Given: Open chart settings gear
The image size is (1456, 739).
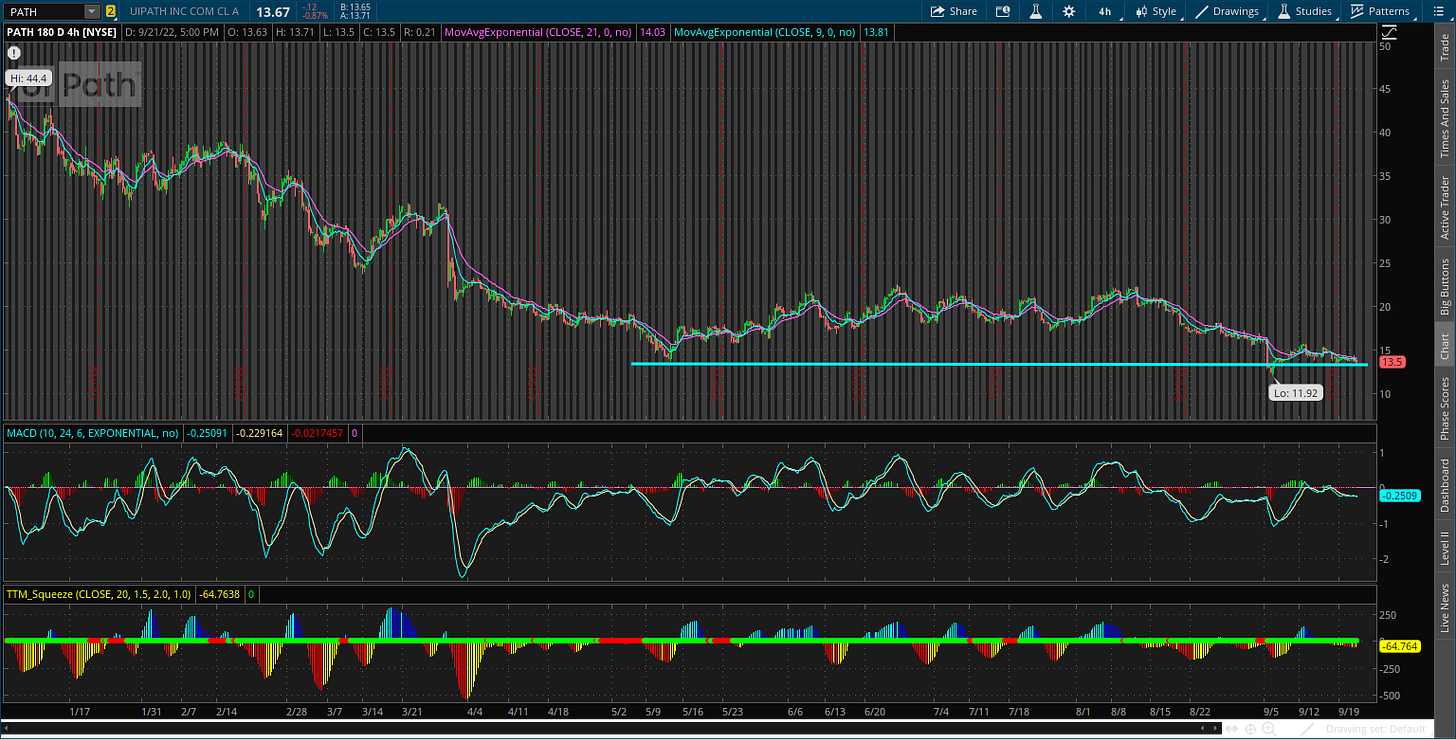Looking at the screenshot, I should coord(1069,11).
